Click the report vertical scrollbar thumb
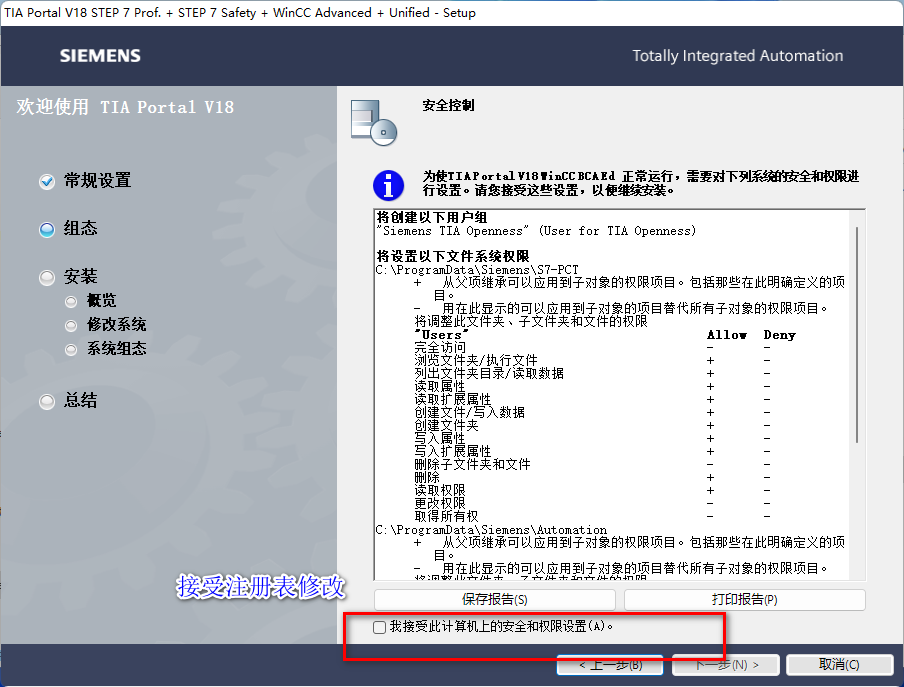904x687 pixels. click(857, 334)
